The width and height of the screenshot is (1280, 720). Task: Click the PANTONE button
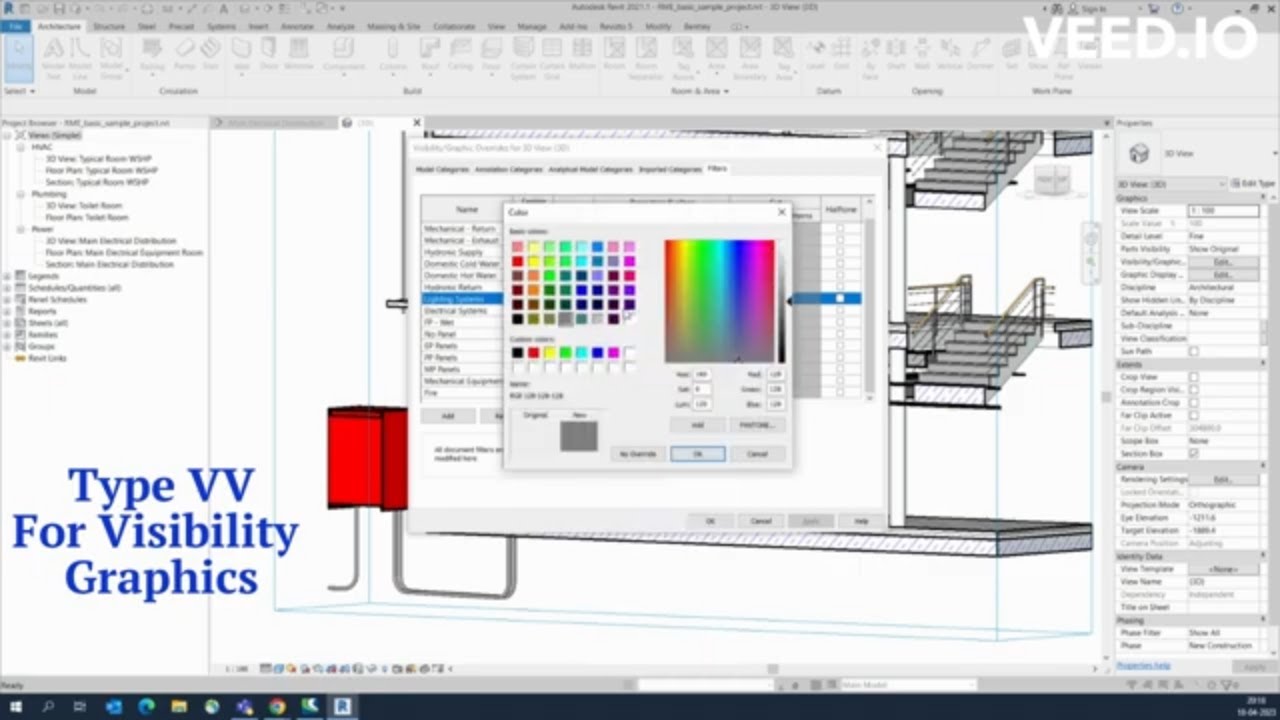pos(756,425)
